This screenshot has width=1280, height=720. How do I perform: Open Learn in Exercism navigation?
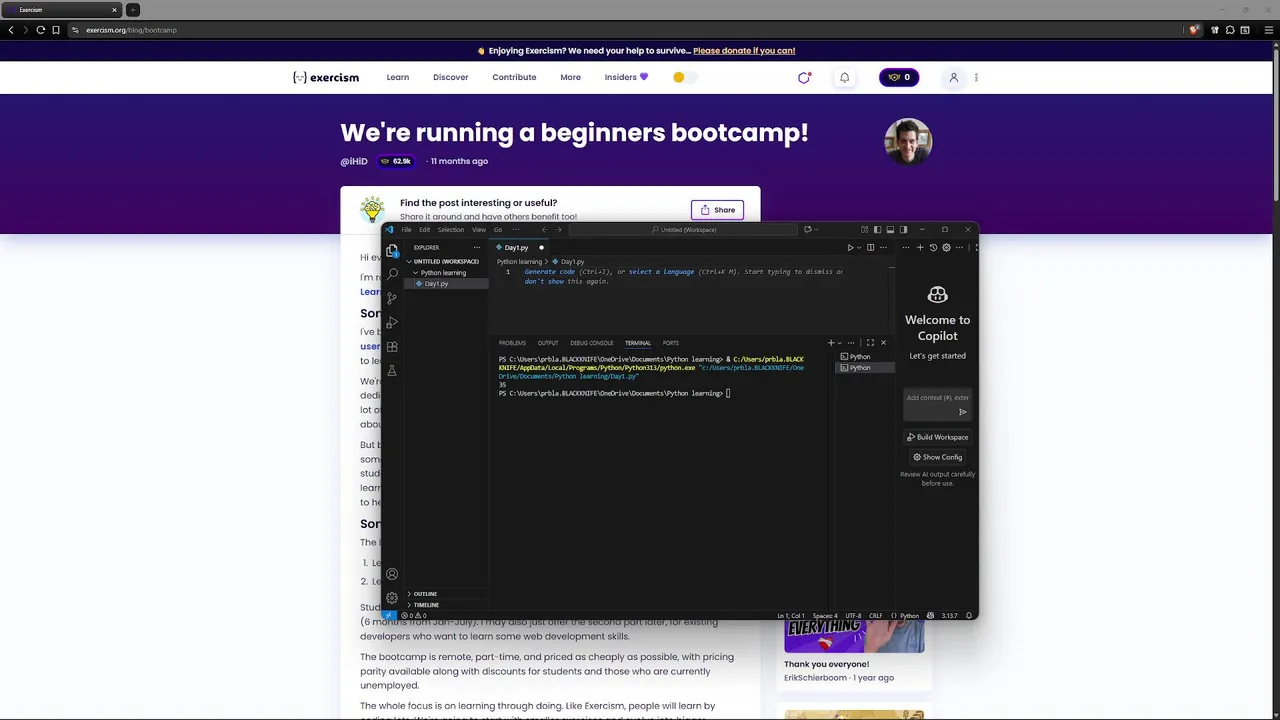398,77
